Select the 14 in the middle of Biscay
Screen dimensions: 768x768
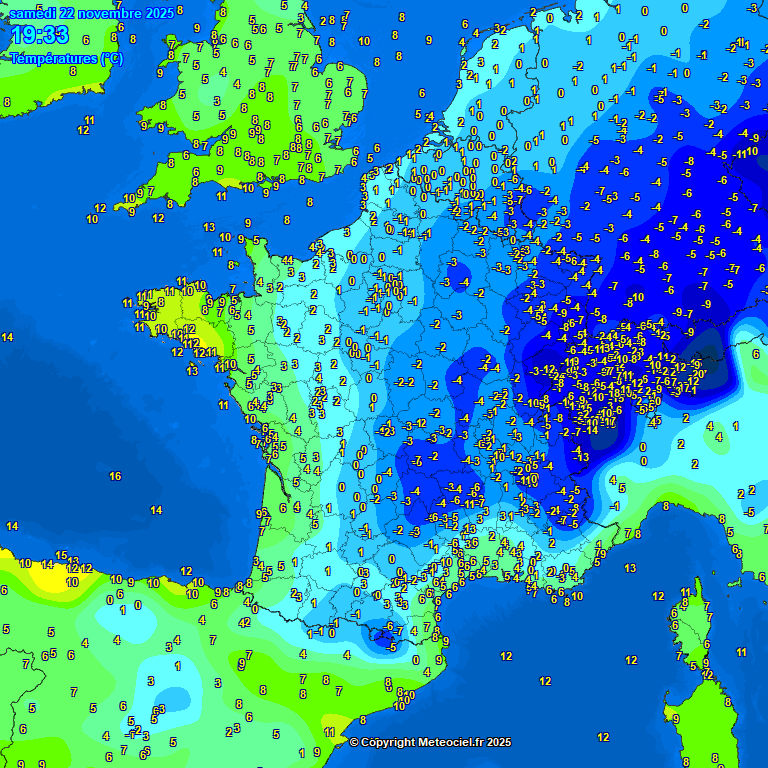[x=156, y=510]
